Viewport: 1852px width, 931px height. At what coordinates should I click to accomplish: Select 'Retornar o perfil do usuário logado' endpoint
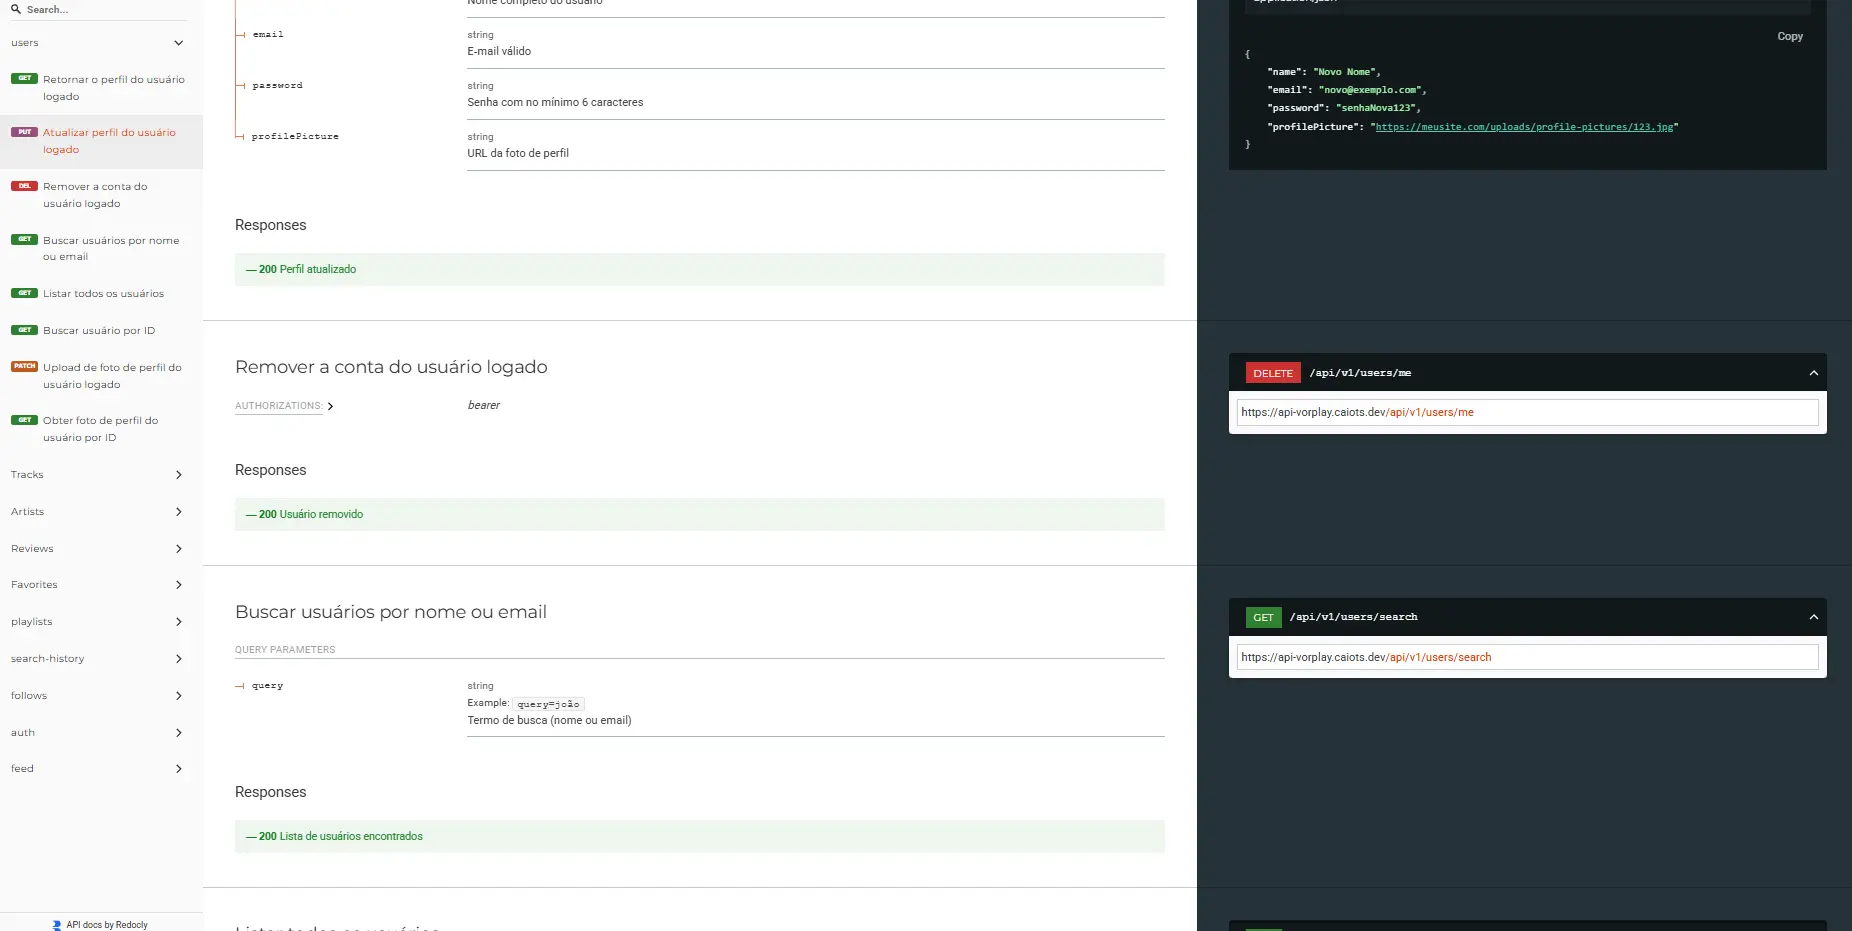[113, 88]
